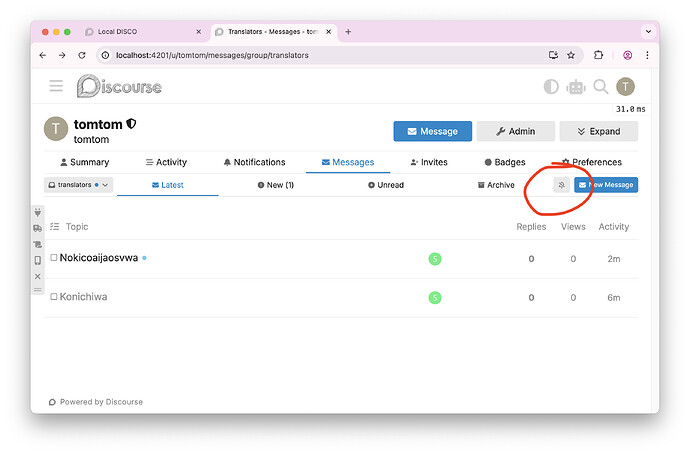
Task: Open the translators group dropdown
Action: [x=78, y=185]
